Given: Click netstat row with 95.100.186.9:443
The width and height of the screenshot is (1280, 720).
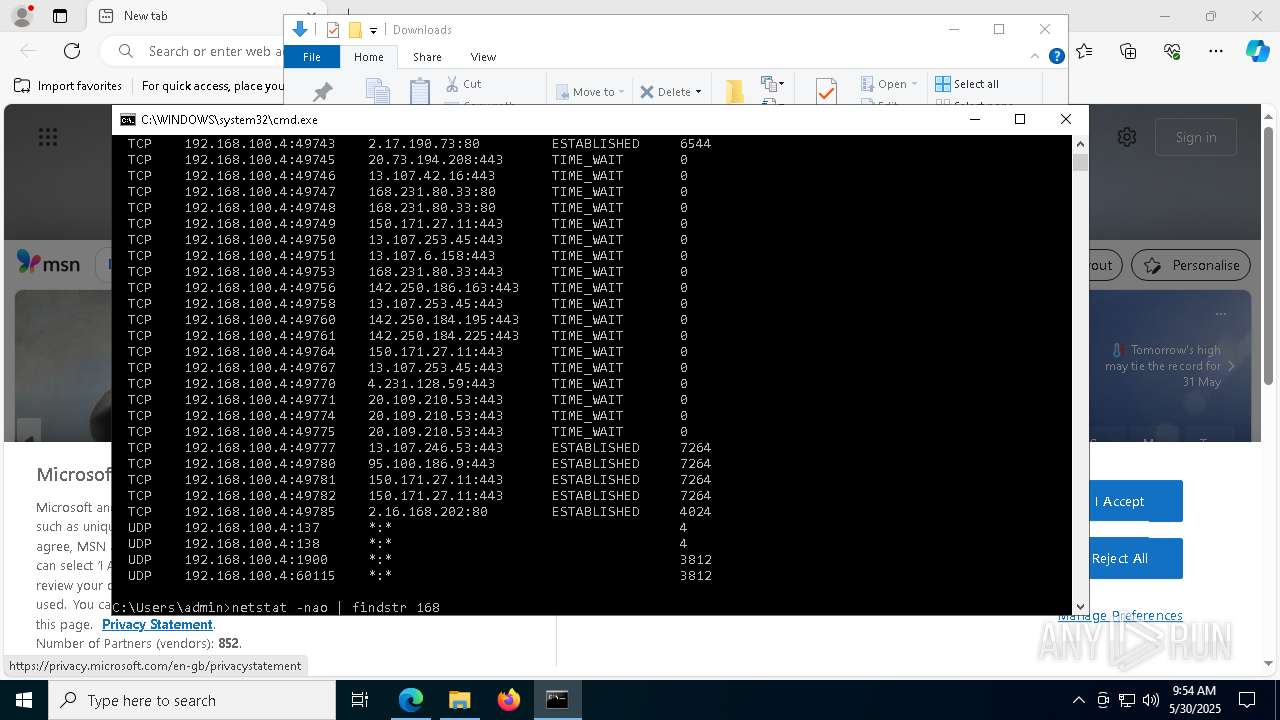Looking at the screenshot, I should [x=420, y=463].
